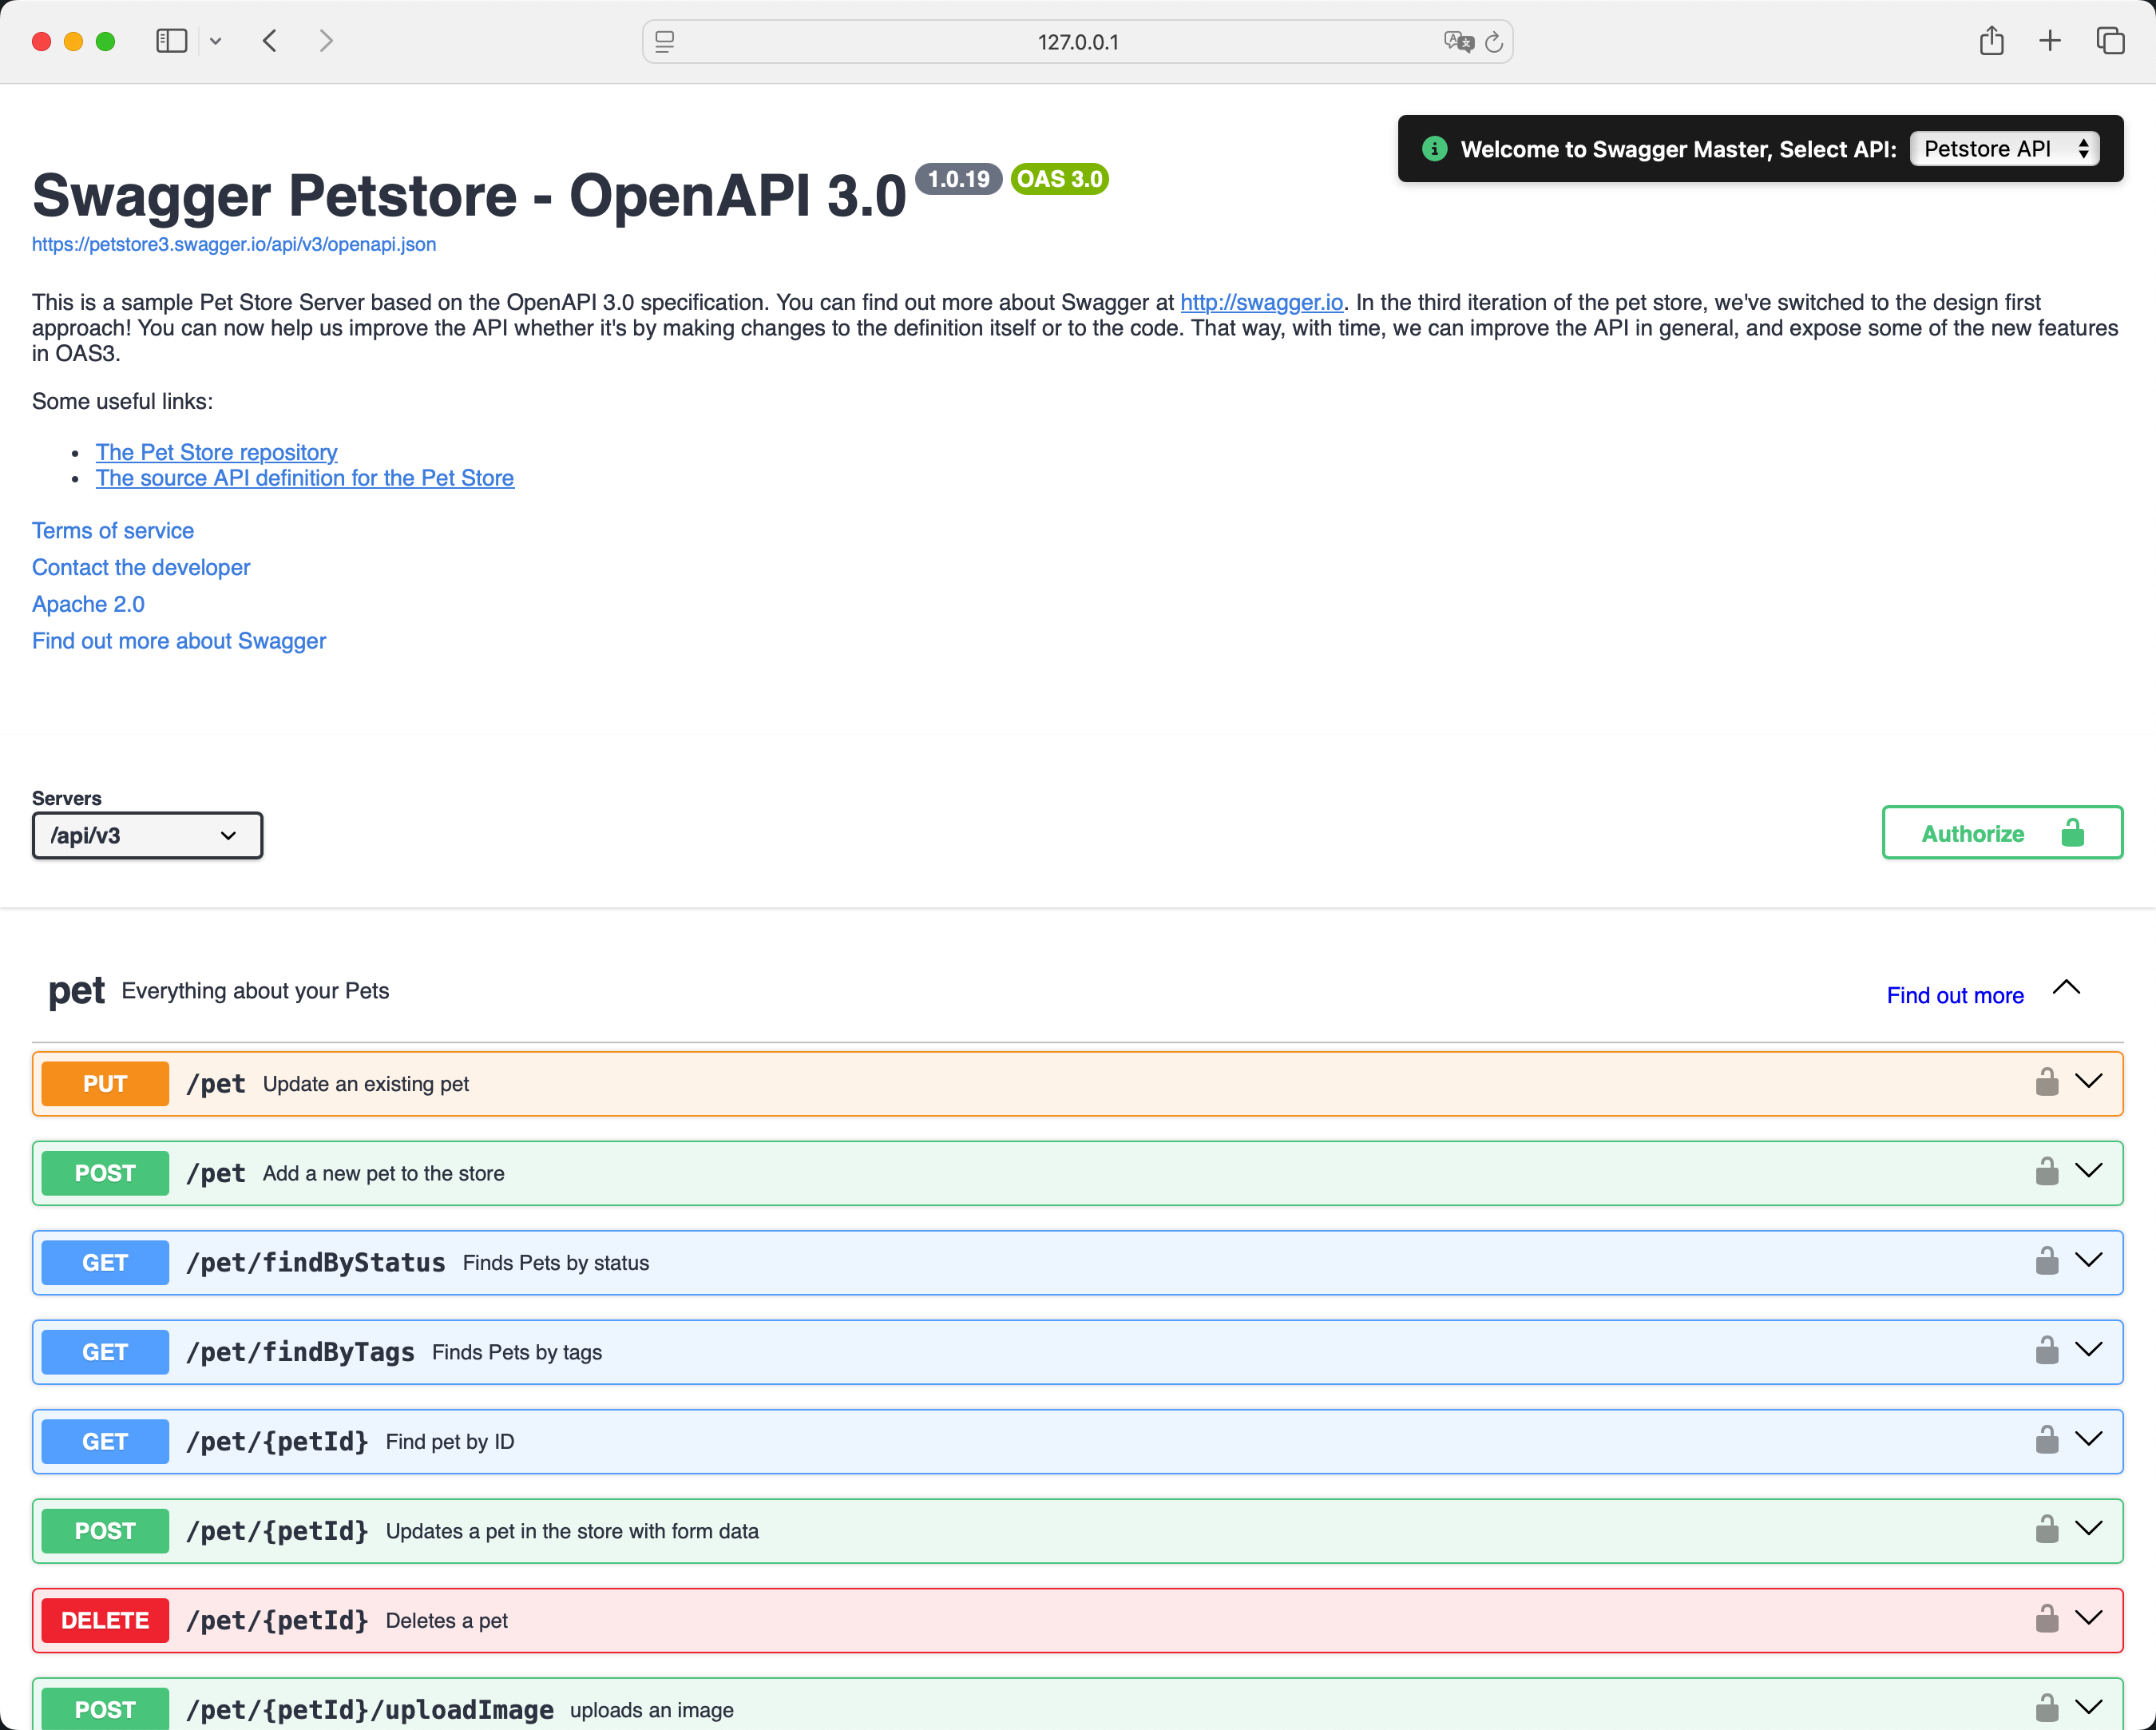The image size is (2156, 1730).
Task: Click the reload page icon in address bar
Action: pyautogui.click(x=1494, y=42)
